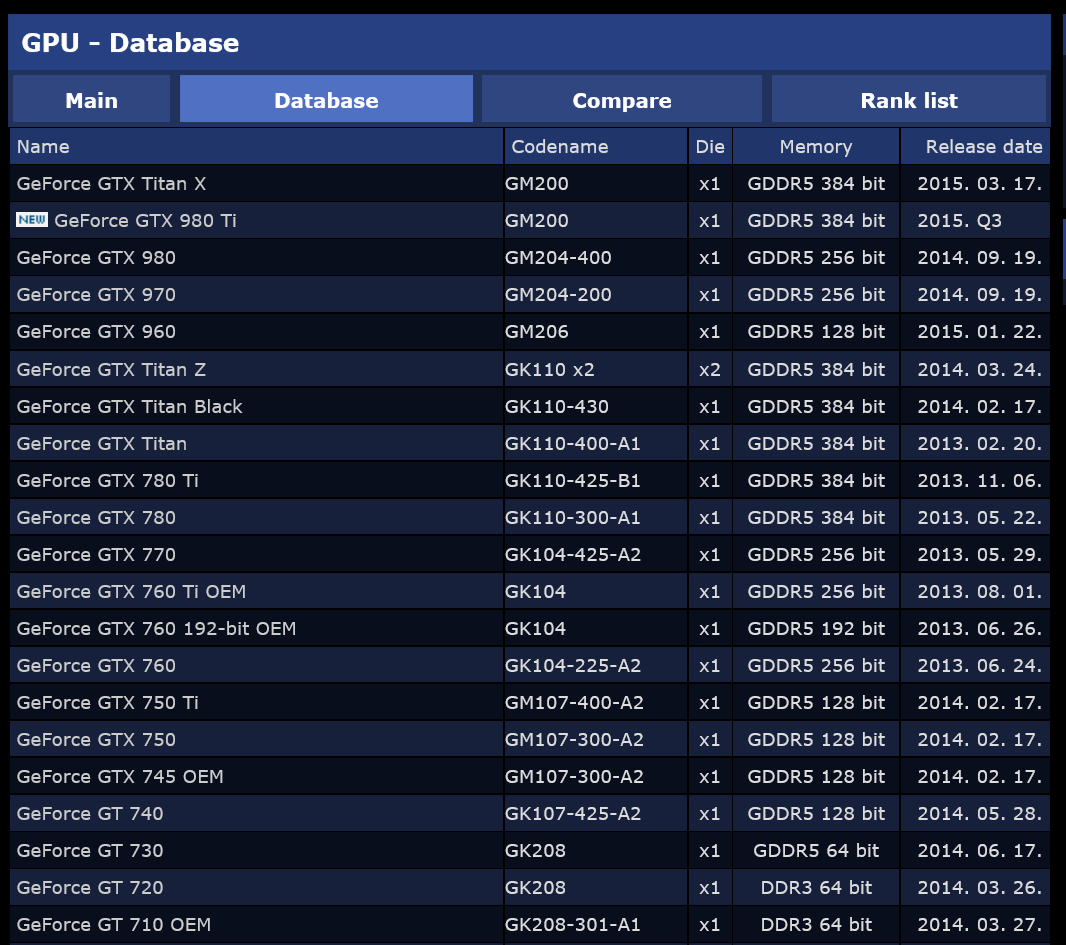The width and height of the screenshot is (1066, 945).
Task: Open GeForce GTX Titan Z entry
Action: [x=111, y=370]
